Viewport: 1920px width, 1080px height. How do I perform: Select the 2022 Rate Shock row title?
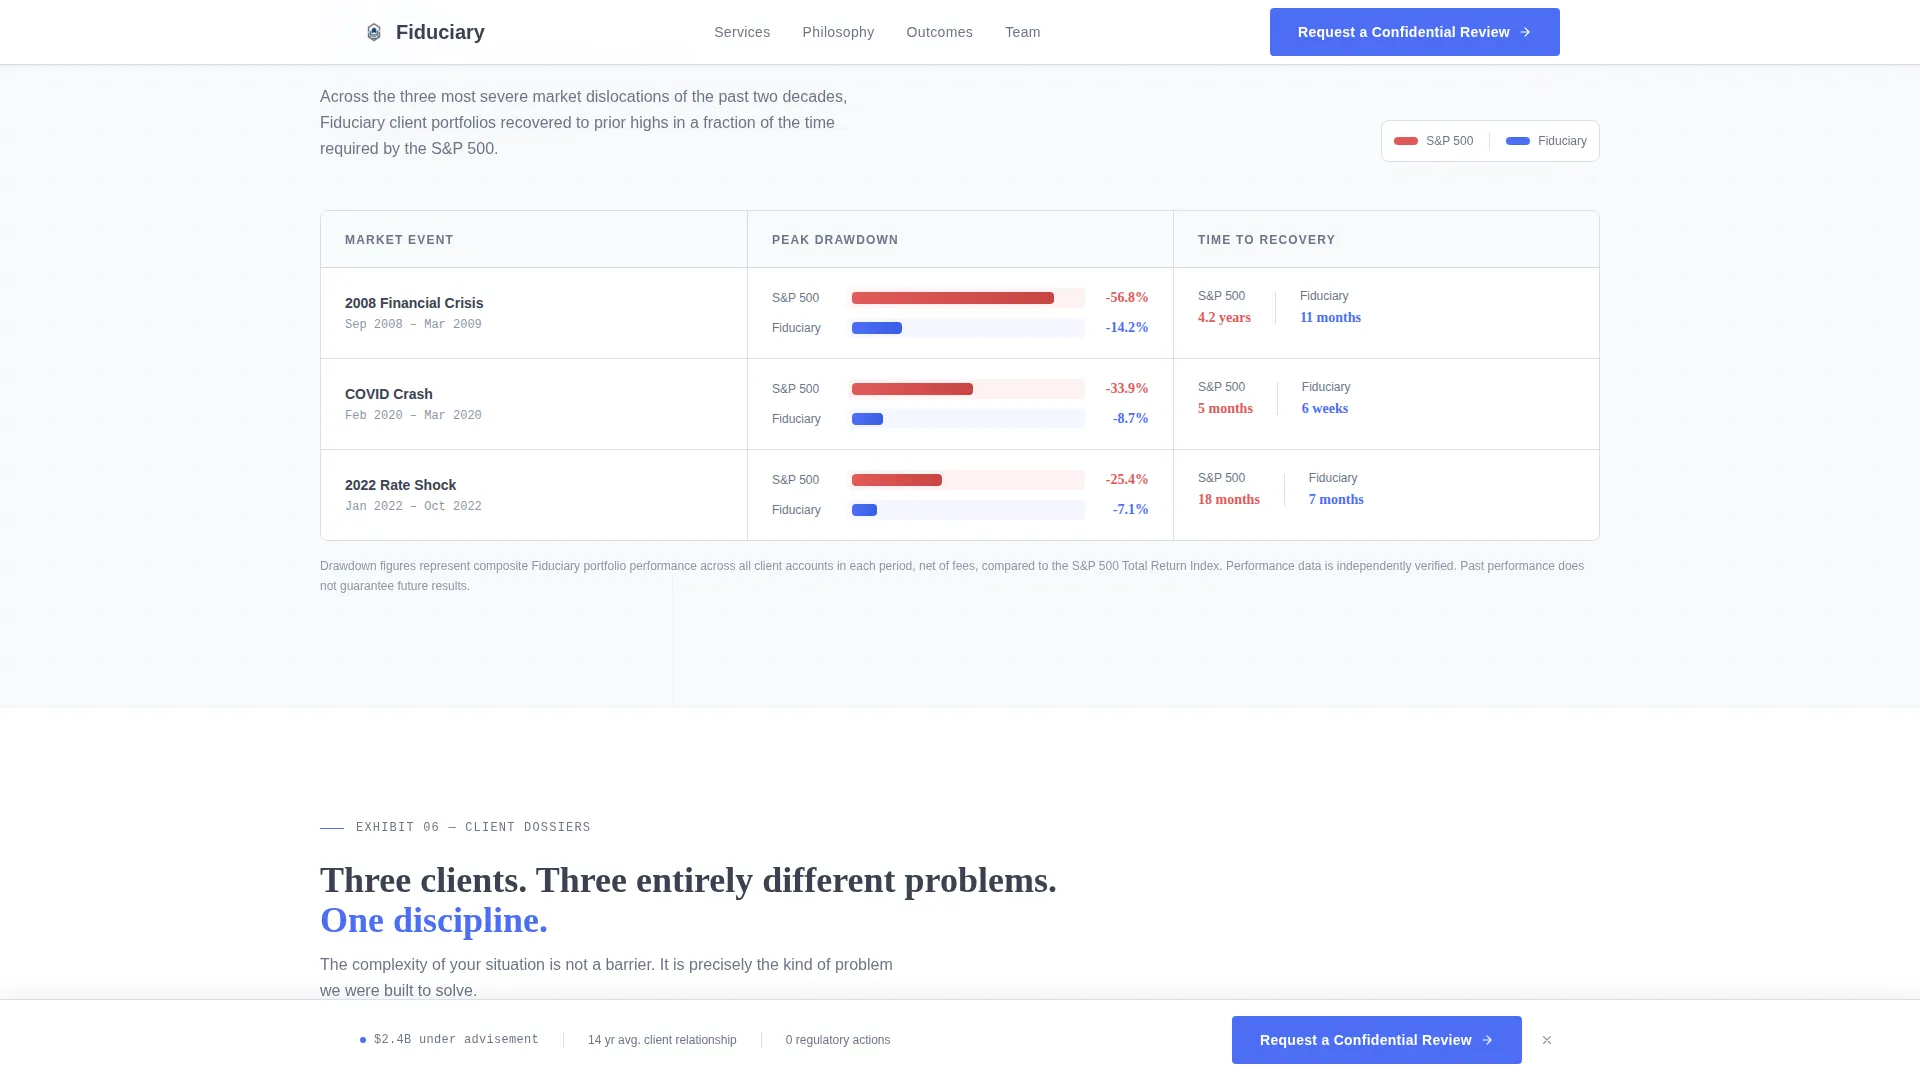[400, 485]
